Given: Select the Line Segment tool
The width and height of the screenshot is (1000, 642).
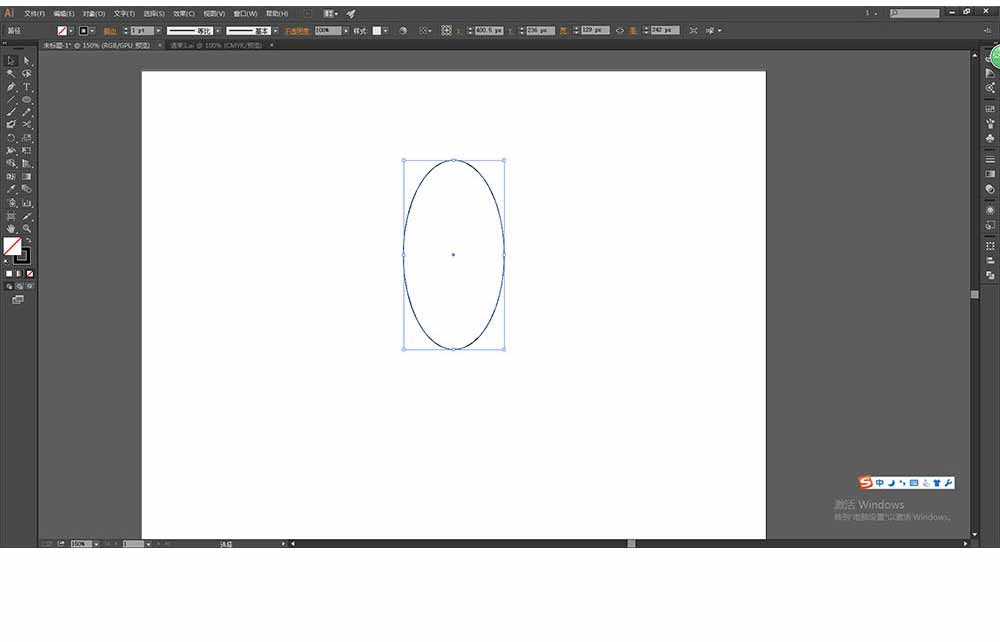Looking at the screenshot, I should coord(11,99).
